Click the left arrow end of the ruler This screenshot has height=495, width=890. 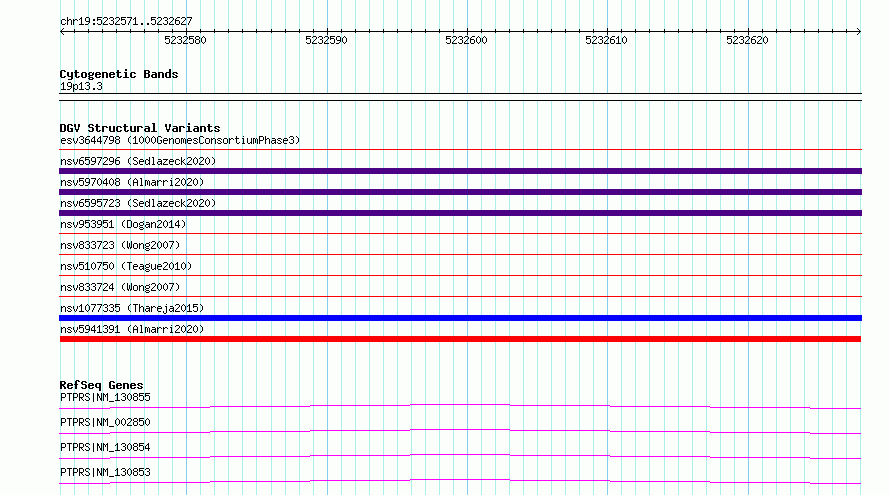pos(62,31)
